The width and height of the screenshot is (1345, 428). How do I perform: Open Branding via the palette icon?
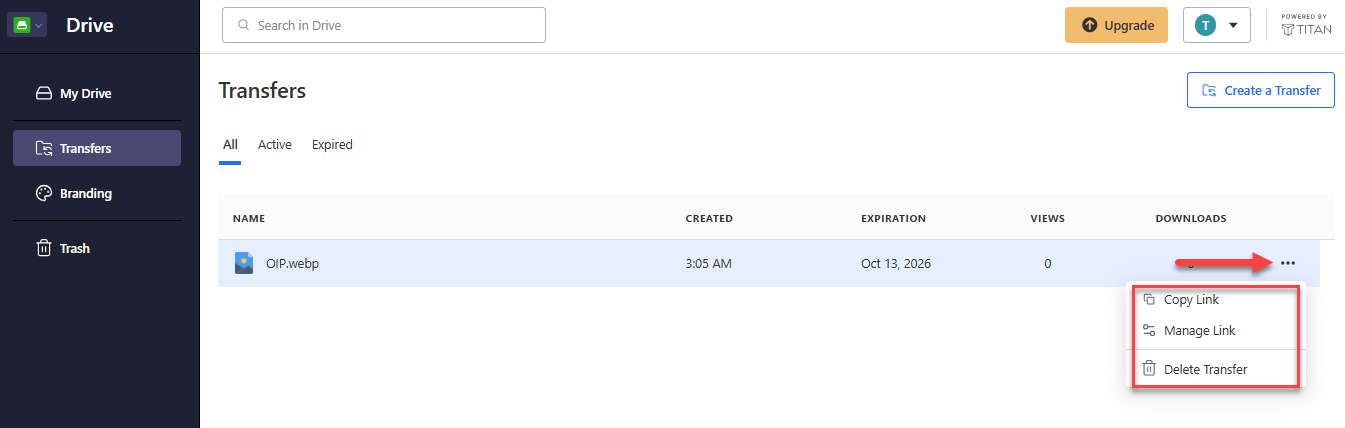click(x=43, y=194)
